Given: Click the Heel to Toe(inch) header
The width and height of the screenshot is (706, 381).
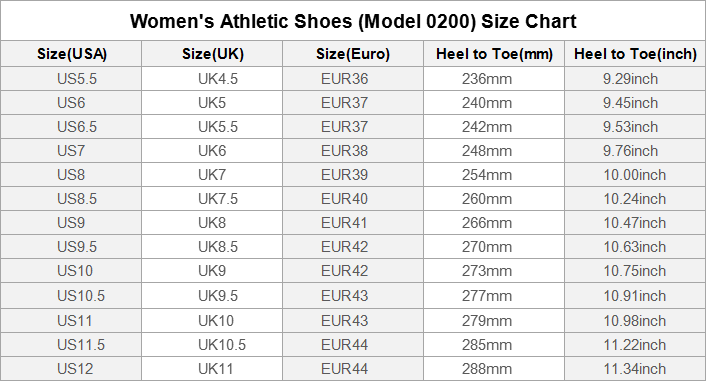Looking at the screenshot, I should [x=635, y=54].
